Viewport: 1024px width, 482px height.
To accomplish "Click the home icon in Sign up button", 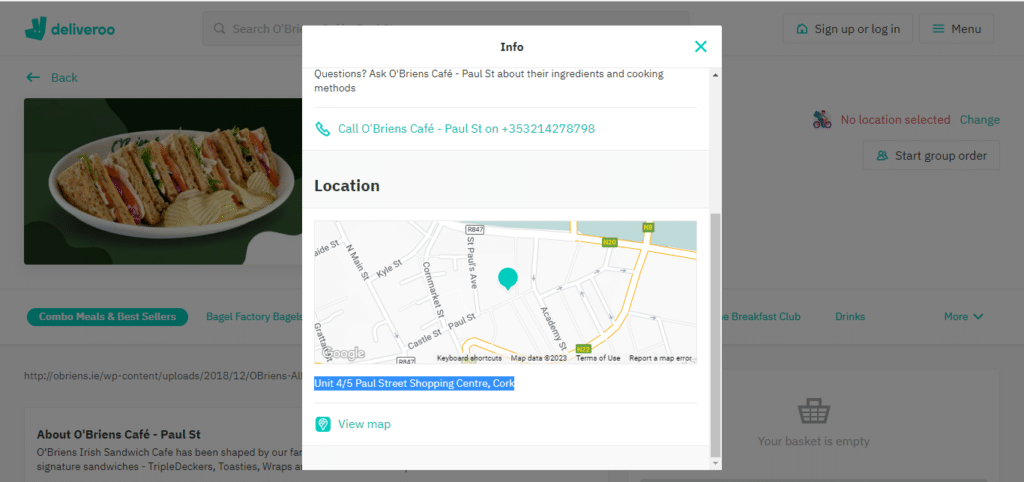I will point(802,29).
